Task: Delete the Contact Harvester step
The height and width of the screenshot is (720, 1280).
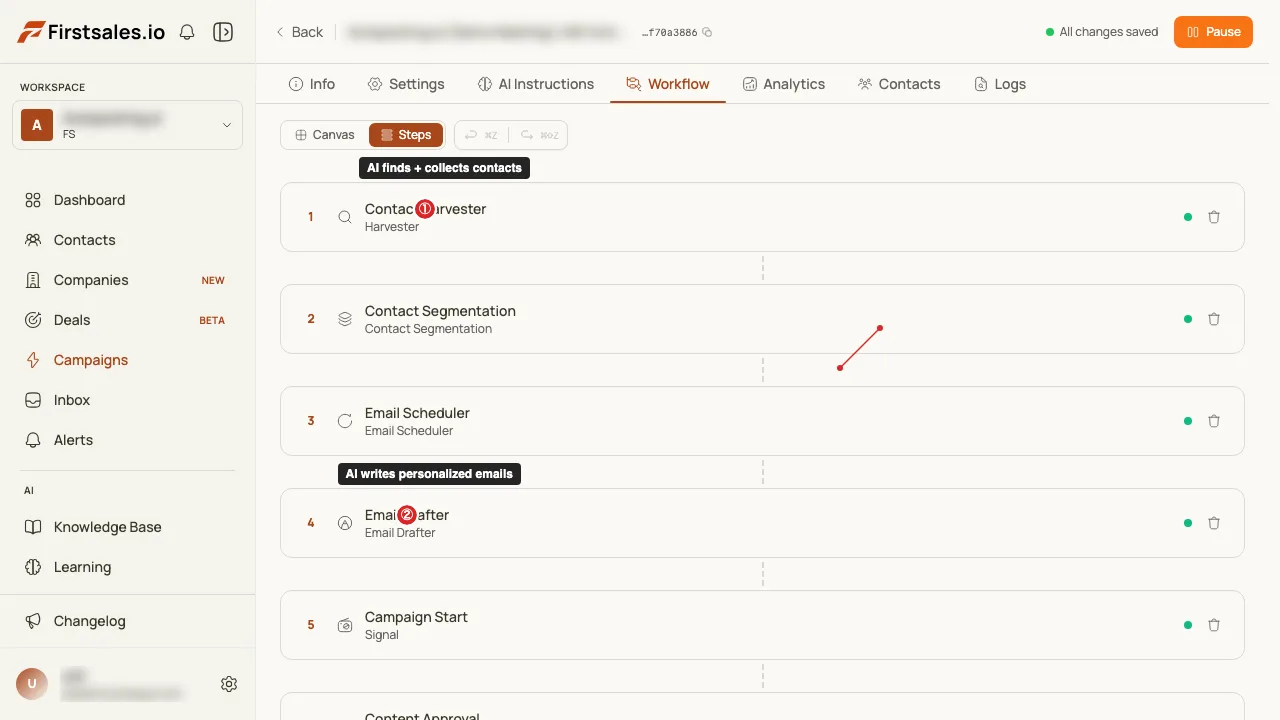Action: pos(1214,217)
